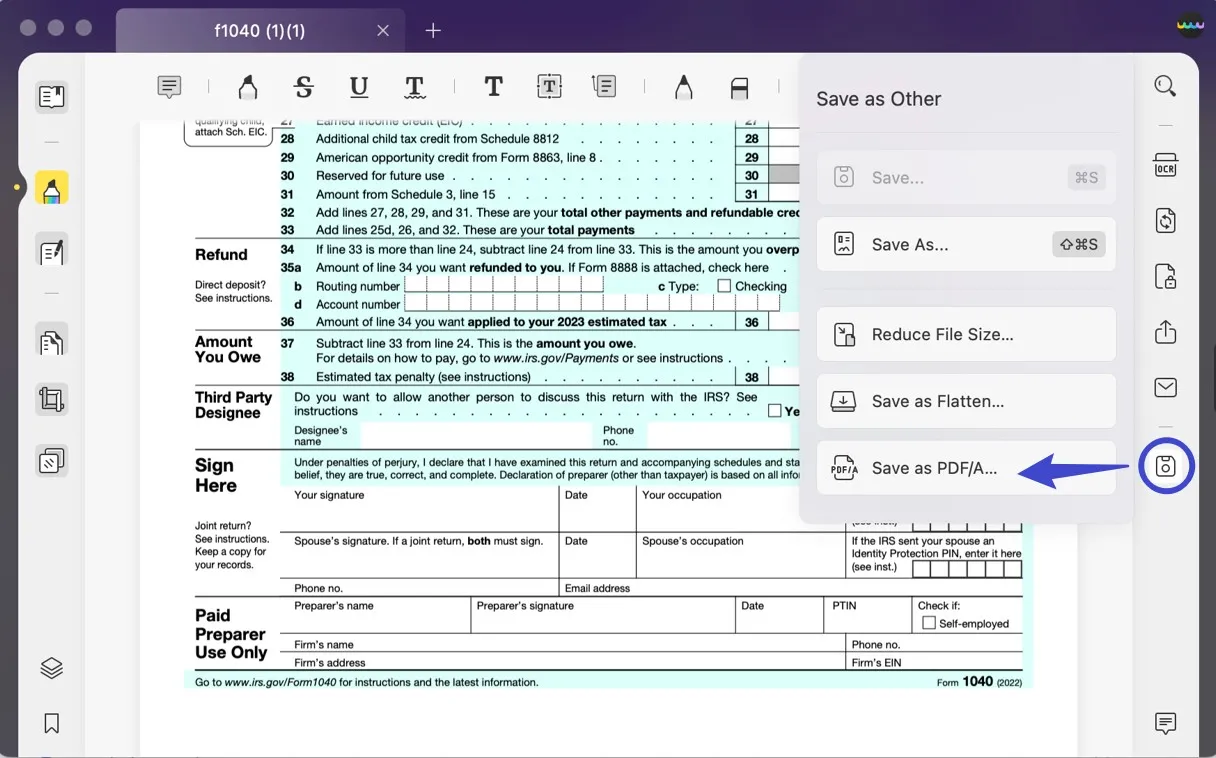Select the Strikethrough tool

304,87
